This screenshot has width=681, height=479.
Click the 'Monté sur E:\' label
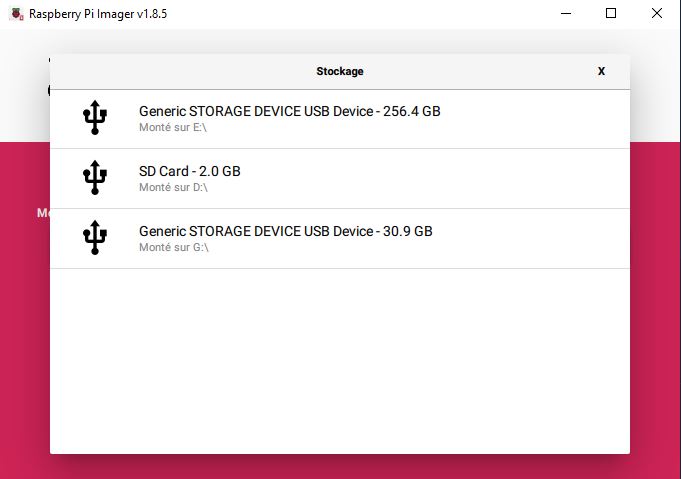click(173, 128)
